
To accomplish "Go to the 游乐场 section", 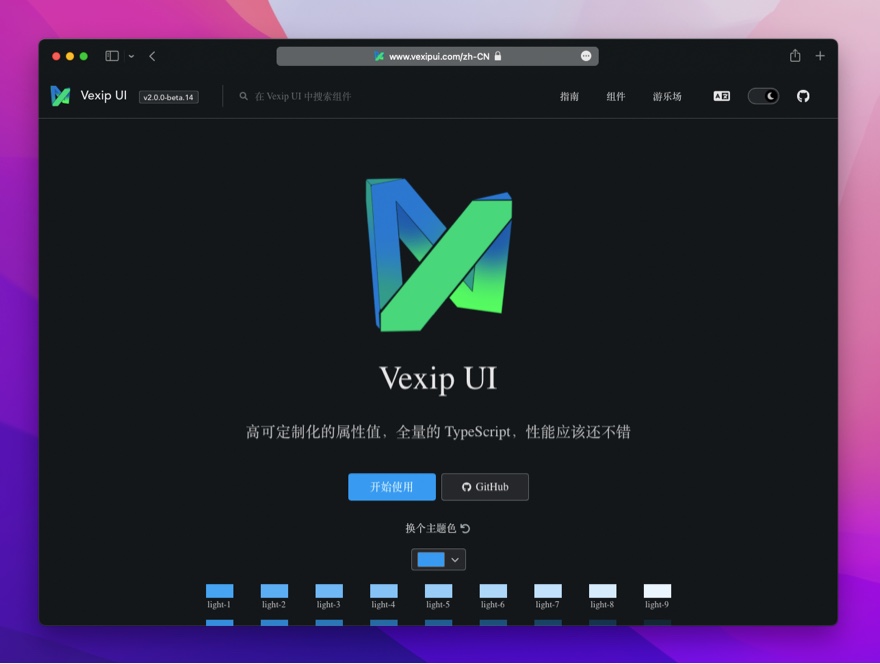I will point(666,96).
